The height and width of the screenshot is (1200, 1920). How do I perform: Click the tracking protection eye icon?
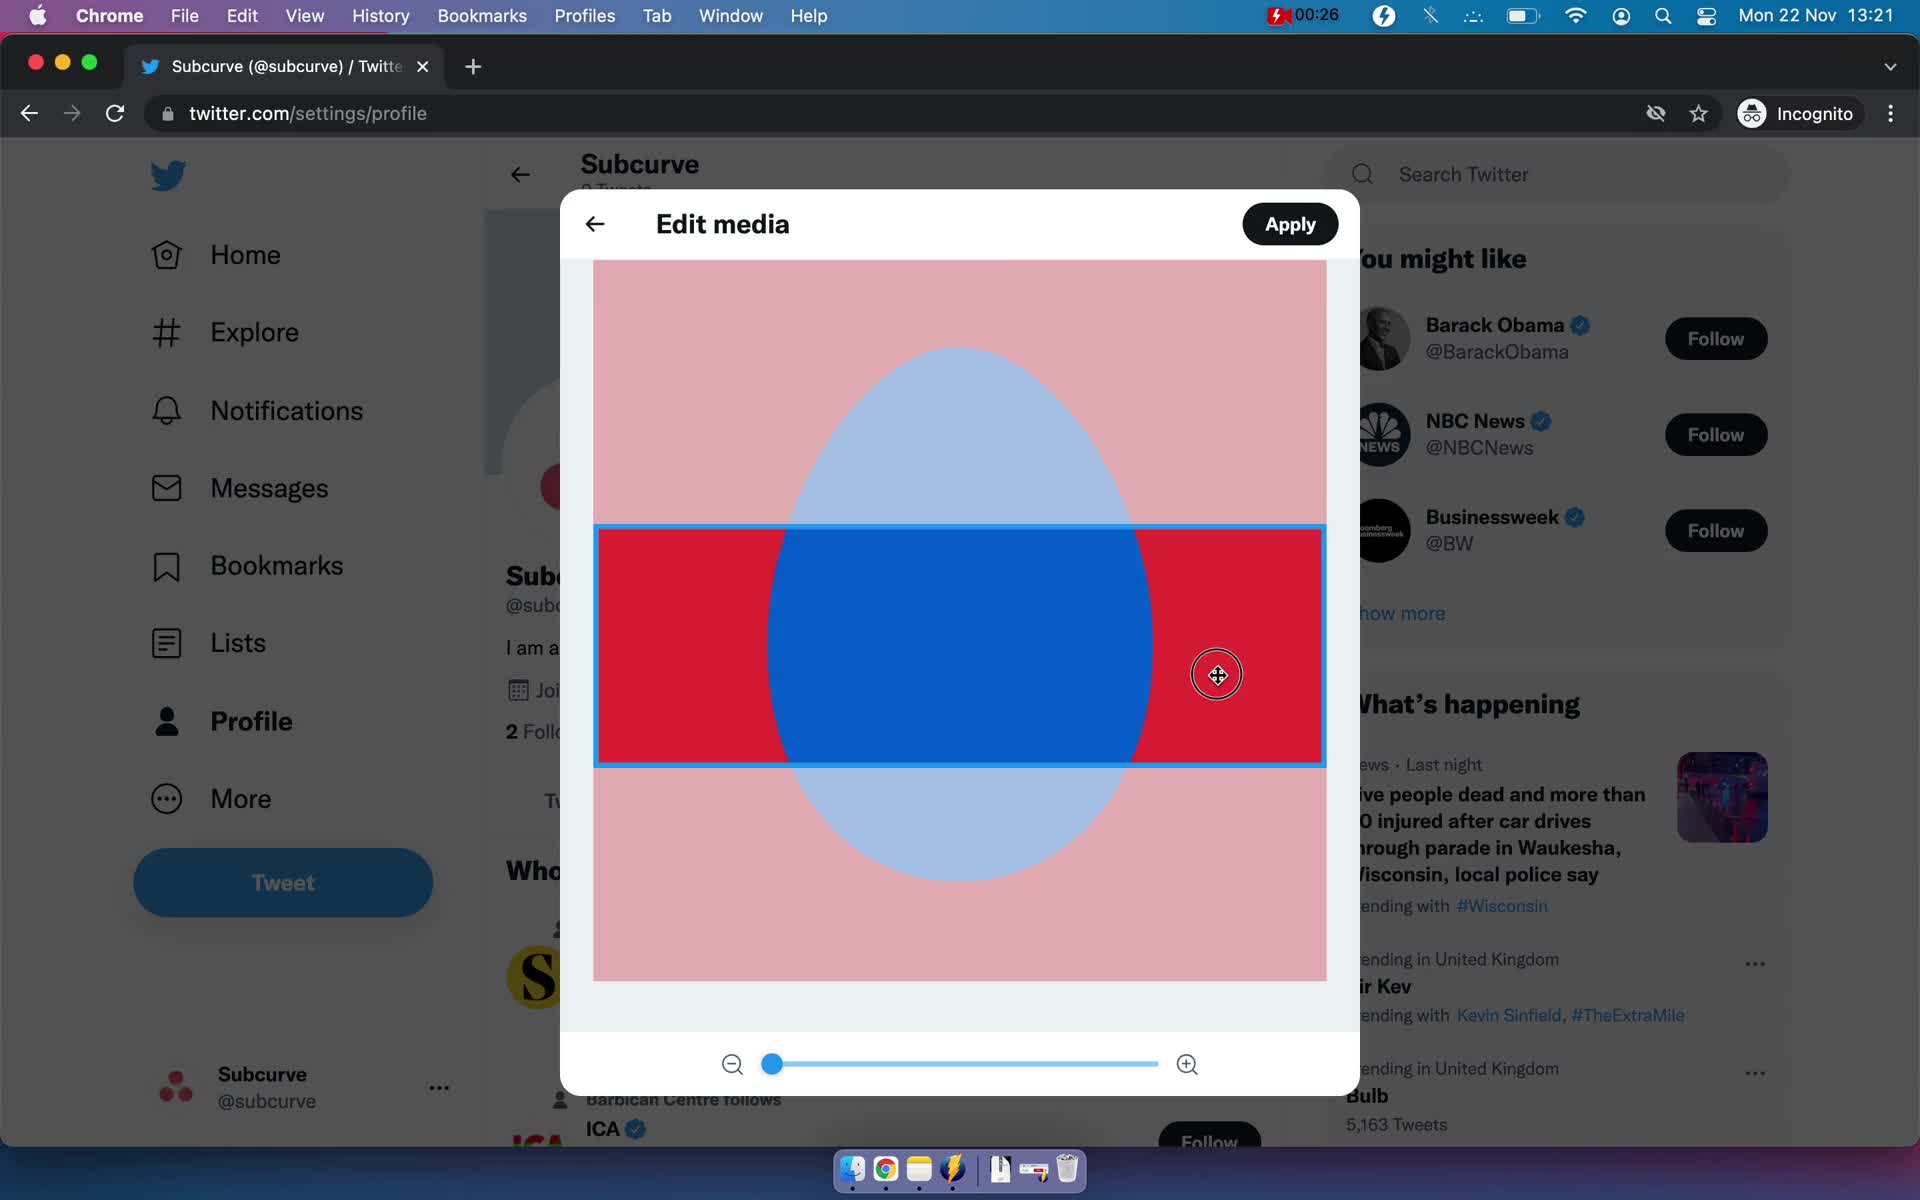1656,114
